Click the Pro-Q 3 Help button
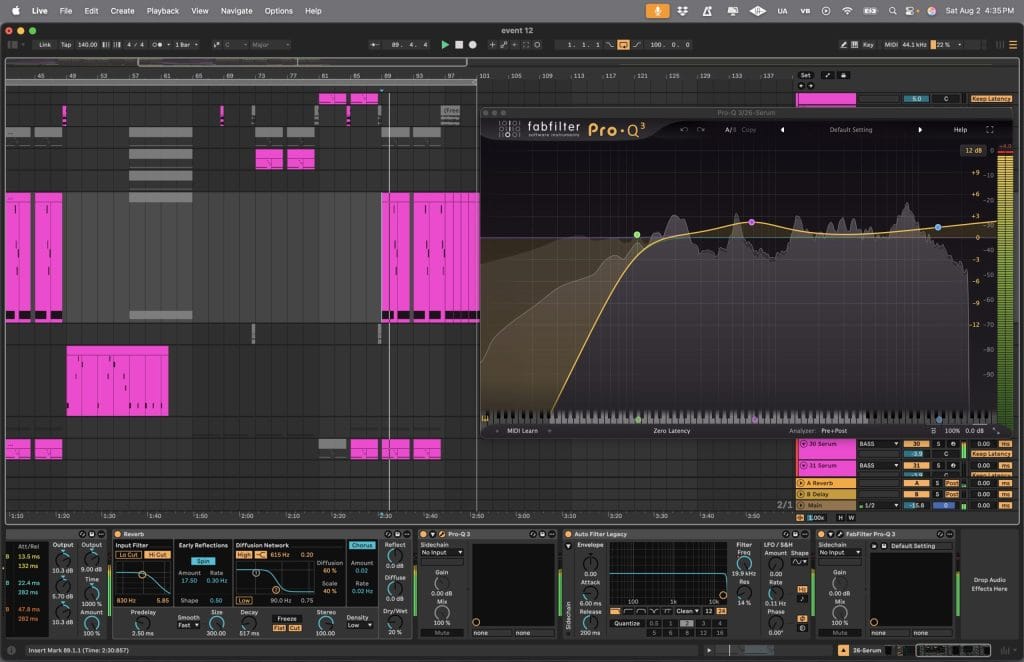This screenshot has height=662, width=1024. coord(960,130)
